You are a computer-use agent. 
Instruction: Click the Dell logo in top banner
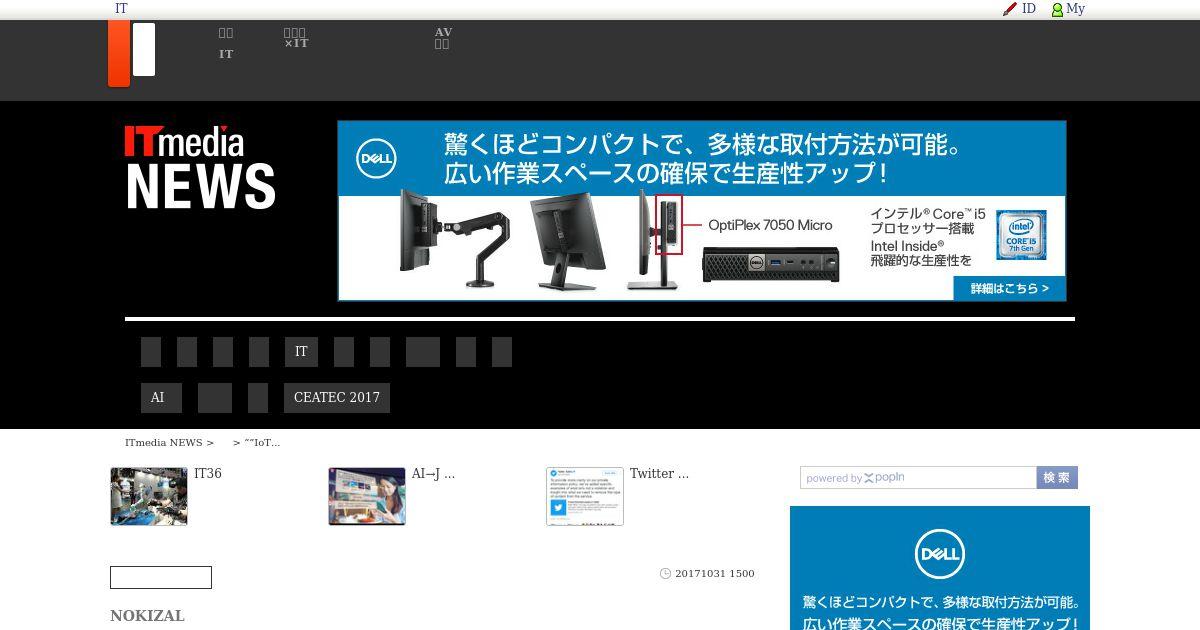376,158
